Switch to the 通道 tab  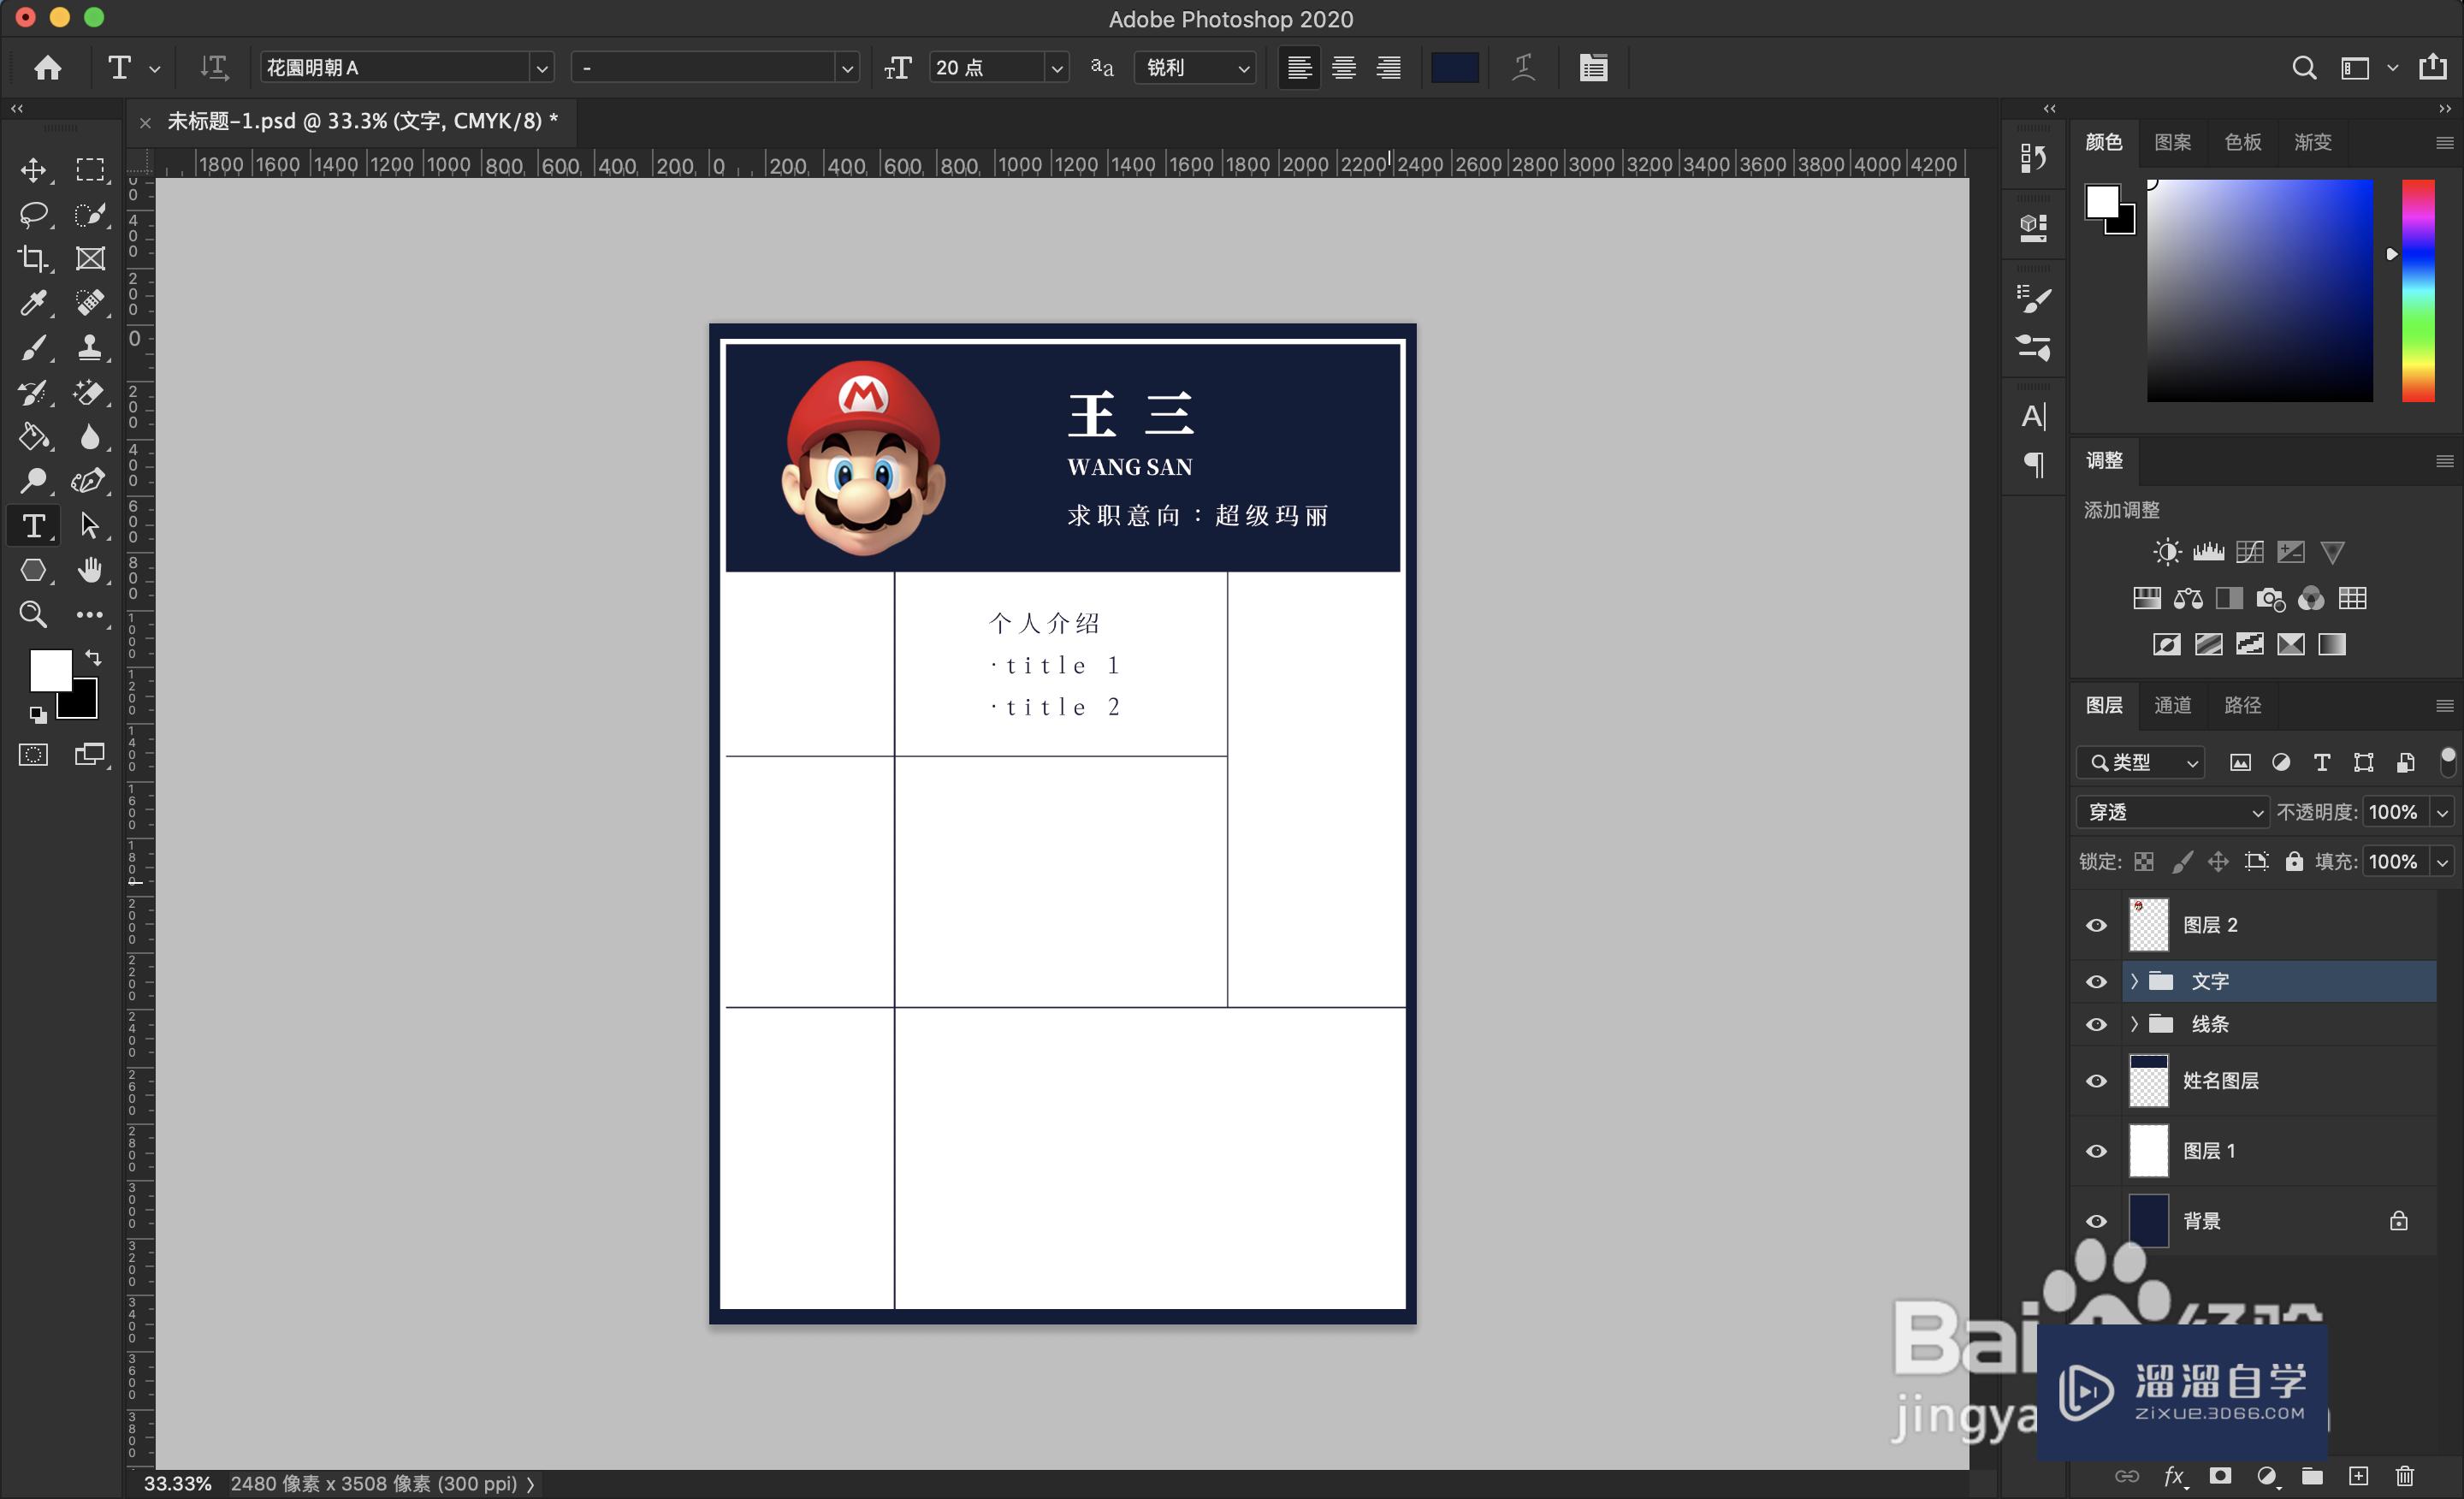[2172, 705]
